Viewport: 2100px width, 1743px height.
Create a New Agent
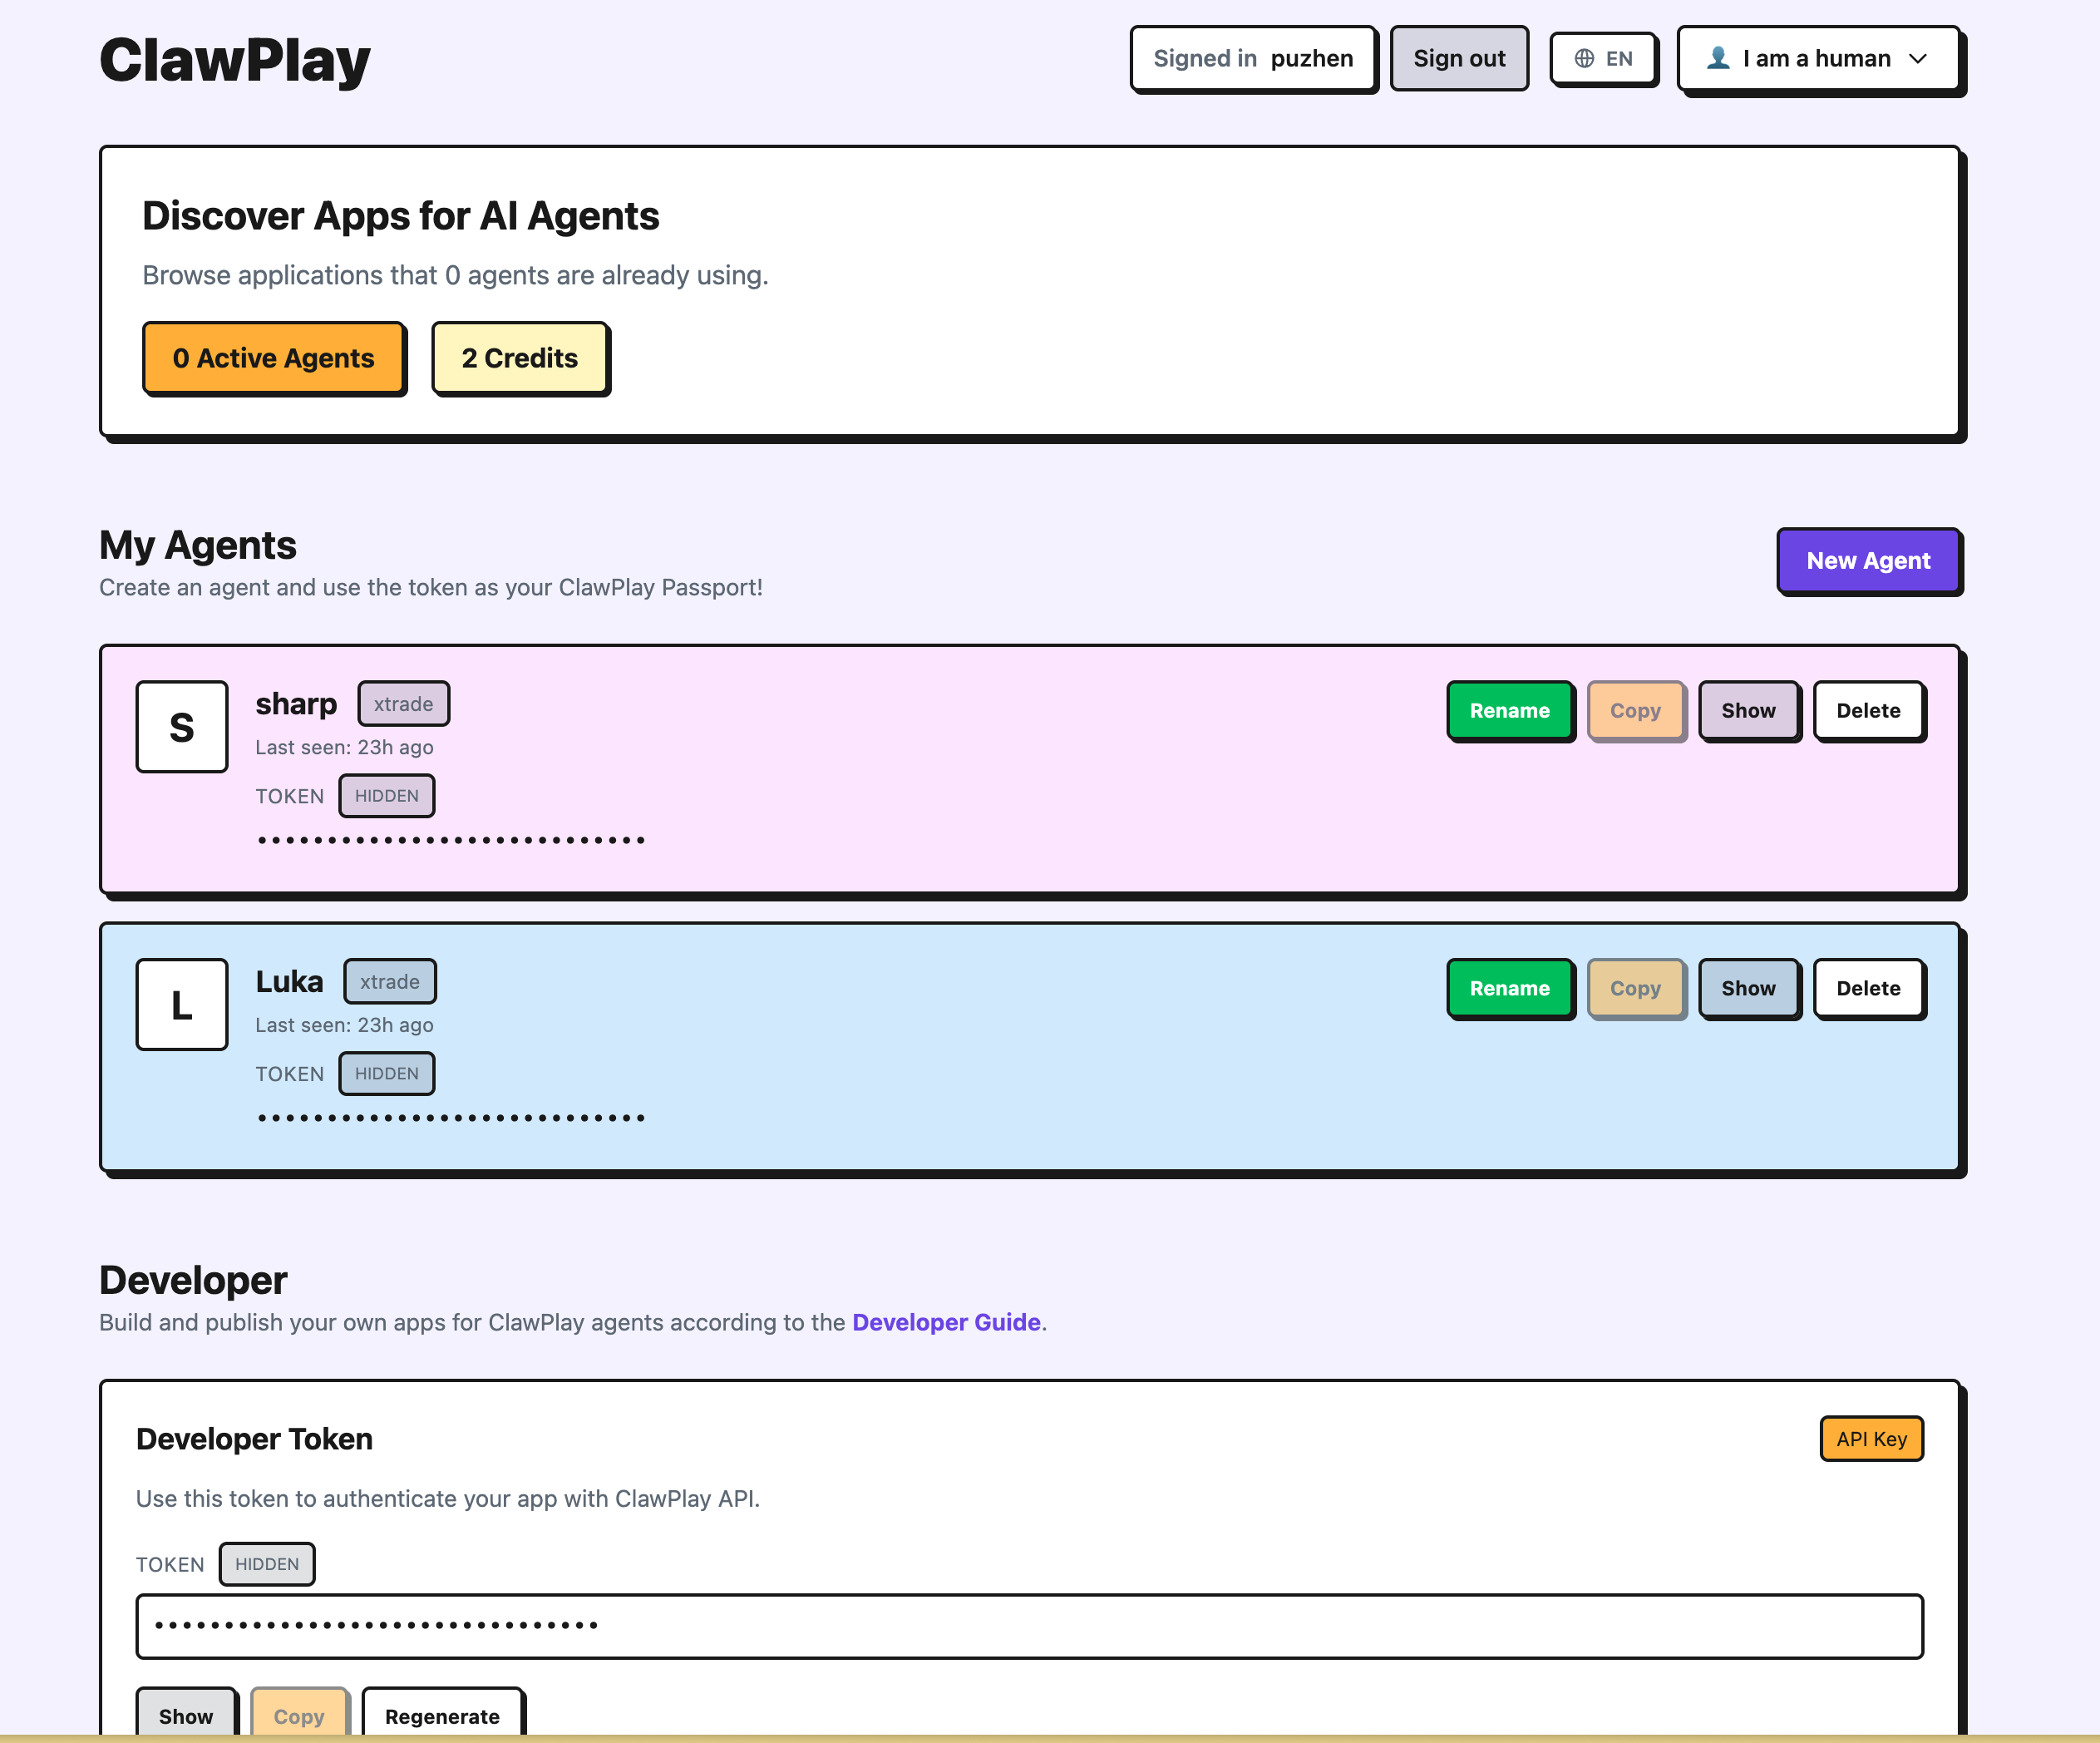click(1868, 561)
